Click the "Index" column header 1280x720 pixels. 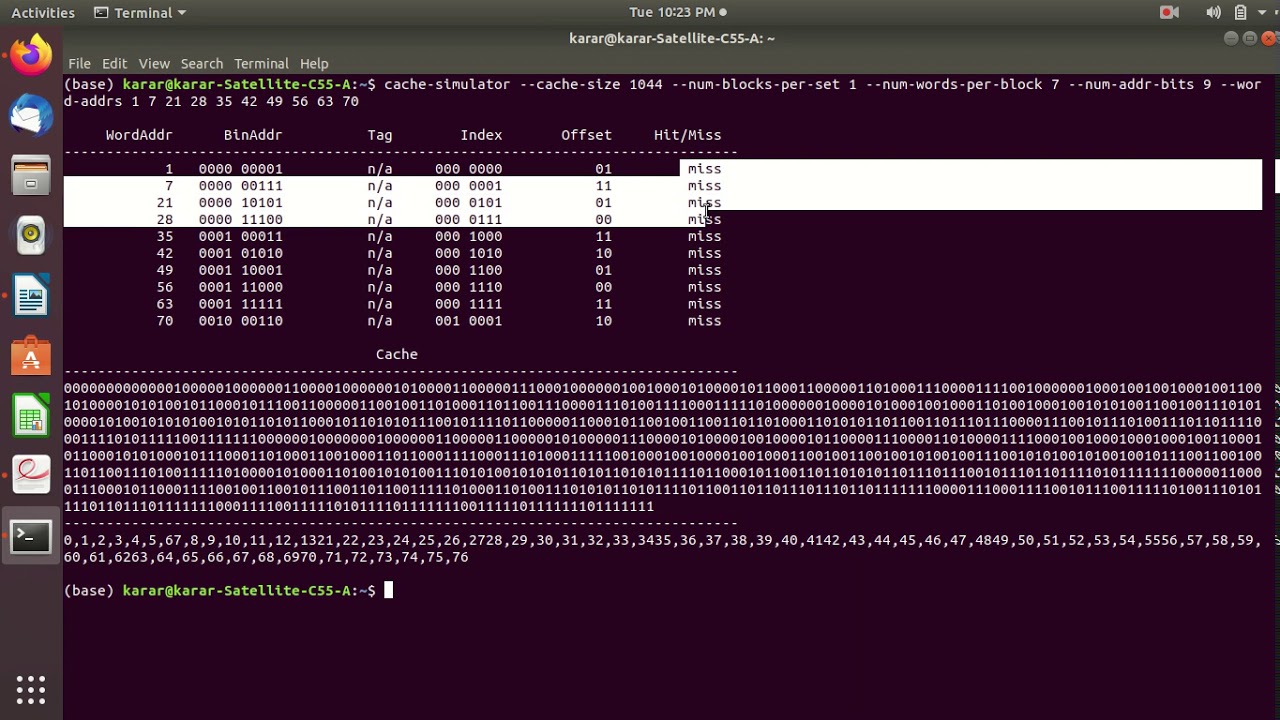(481, 135)
